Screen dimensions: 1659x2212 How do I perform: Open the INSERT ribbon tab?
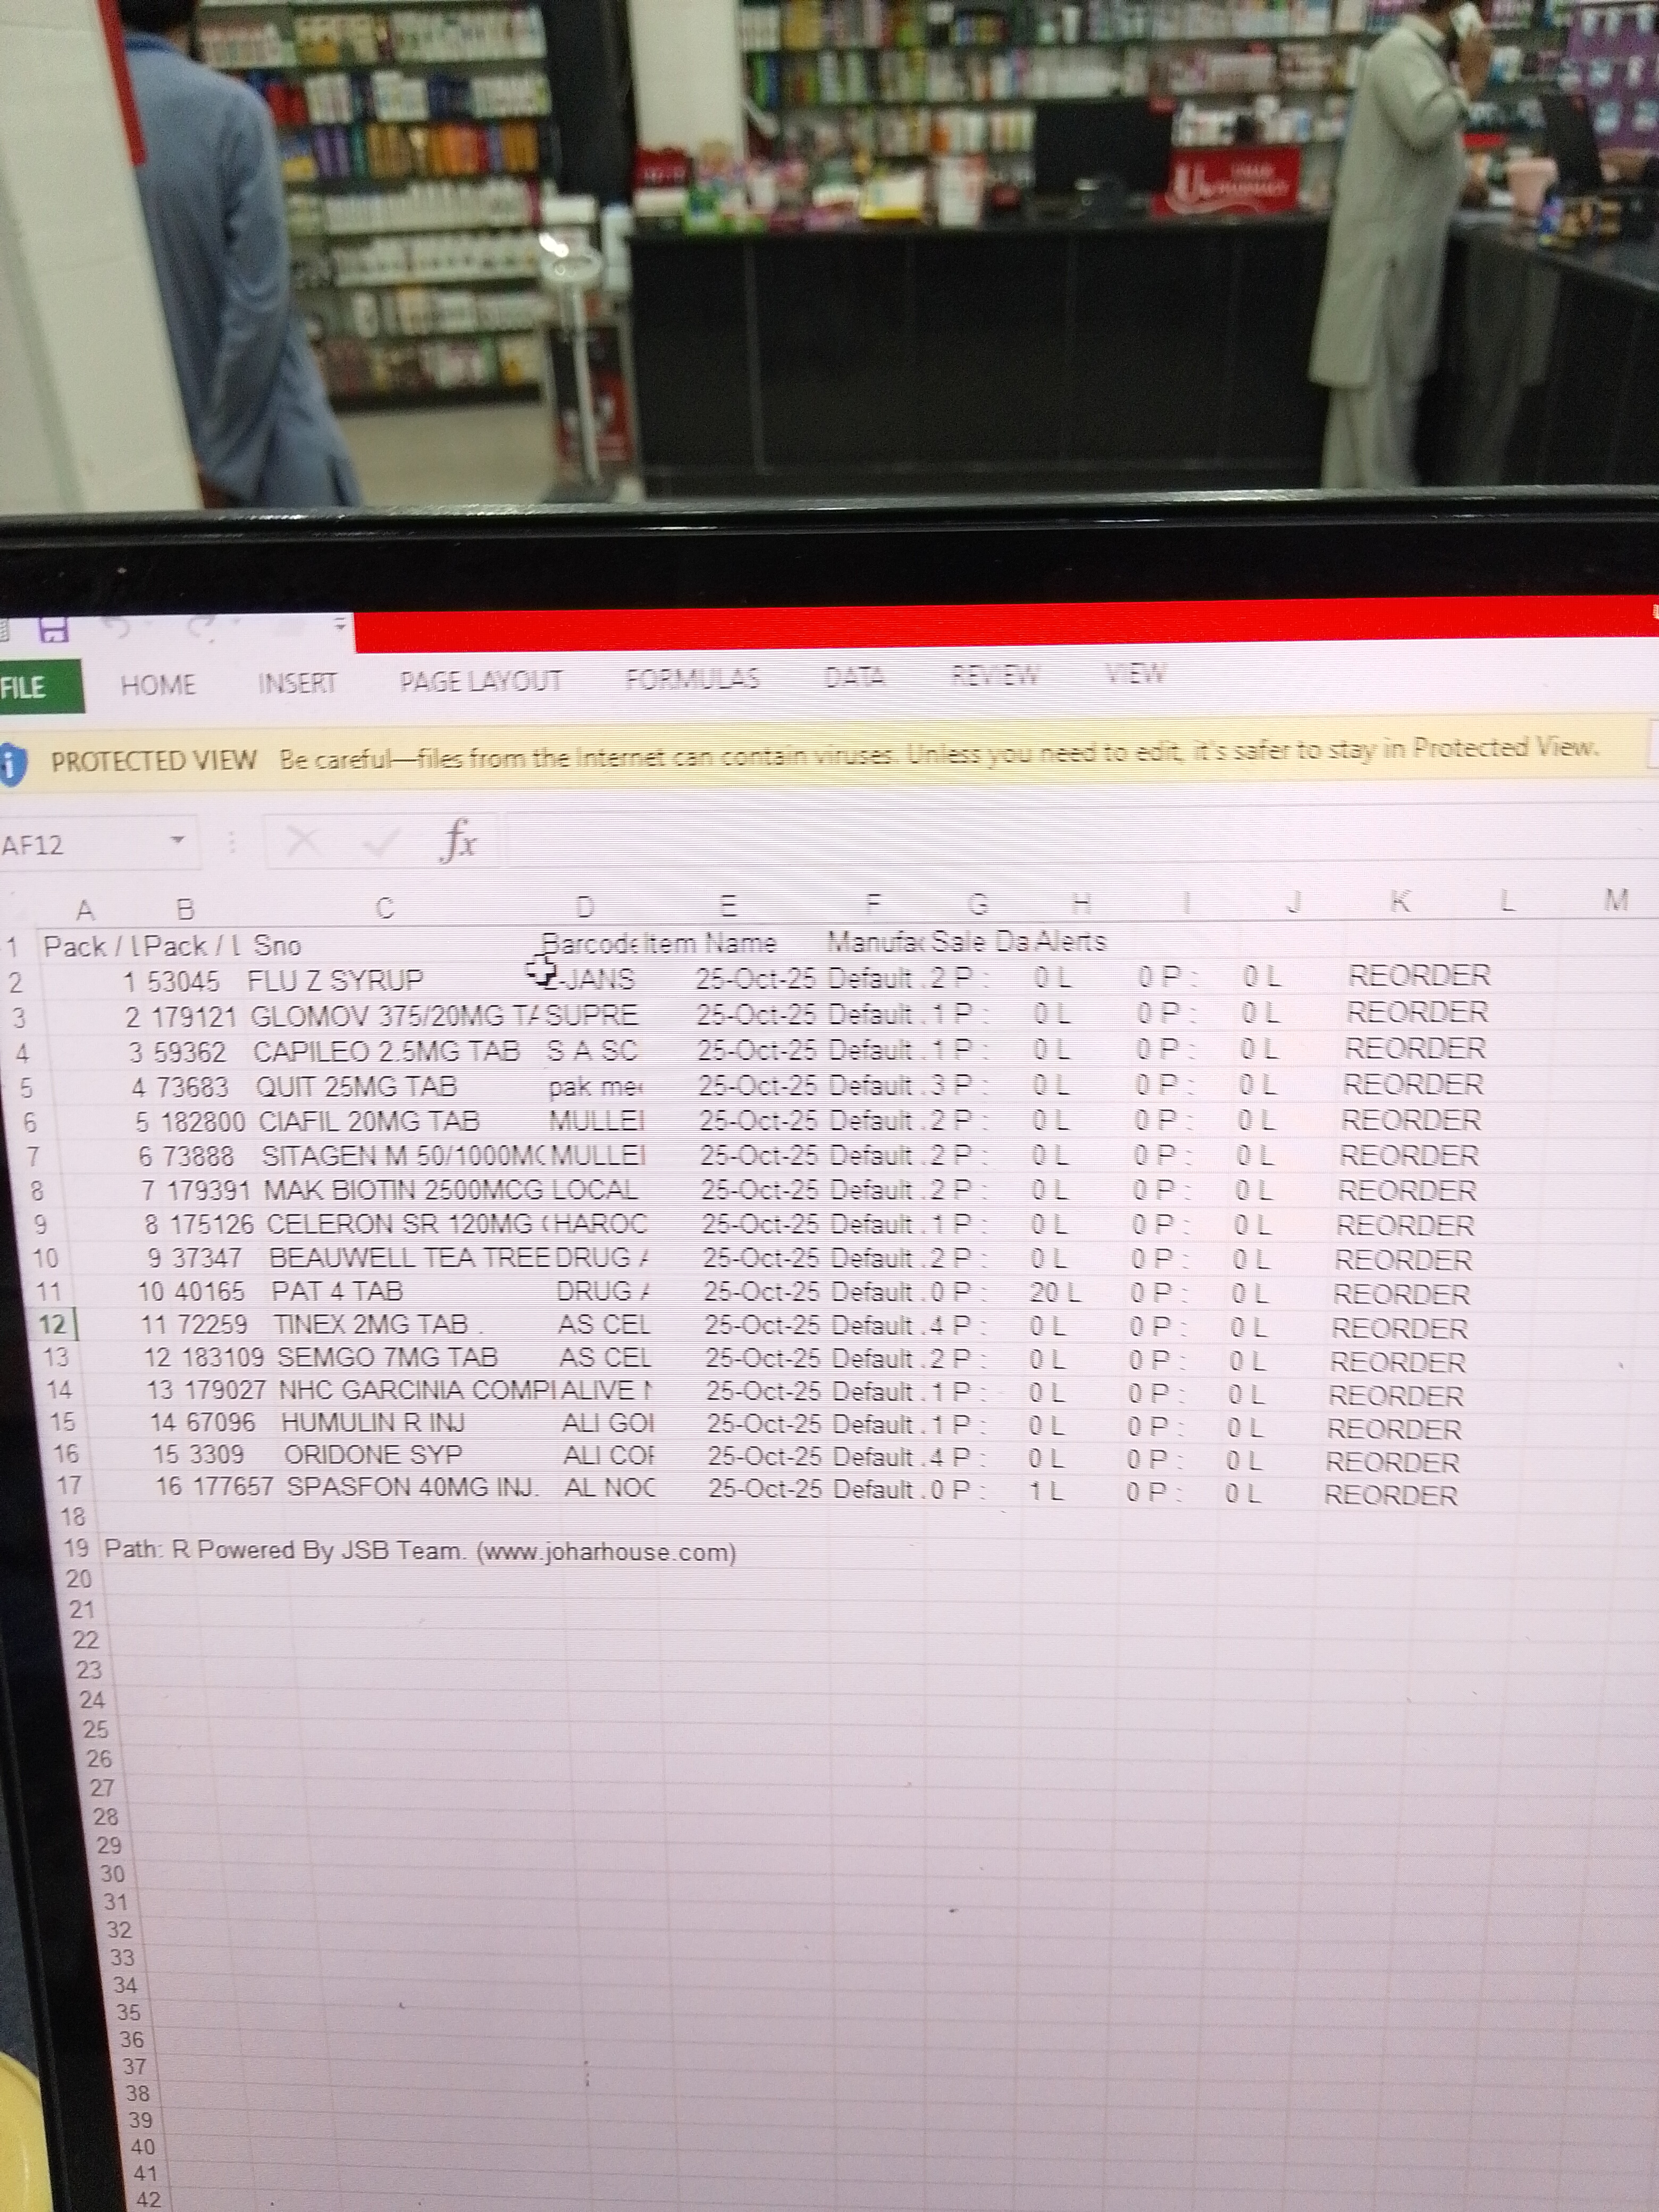[297, 683]
